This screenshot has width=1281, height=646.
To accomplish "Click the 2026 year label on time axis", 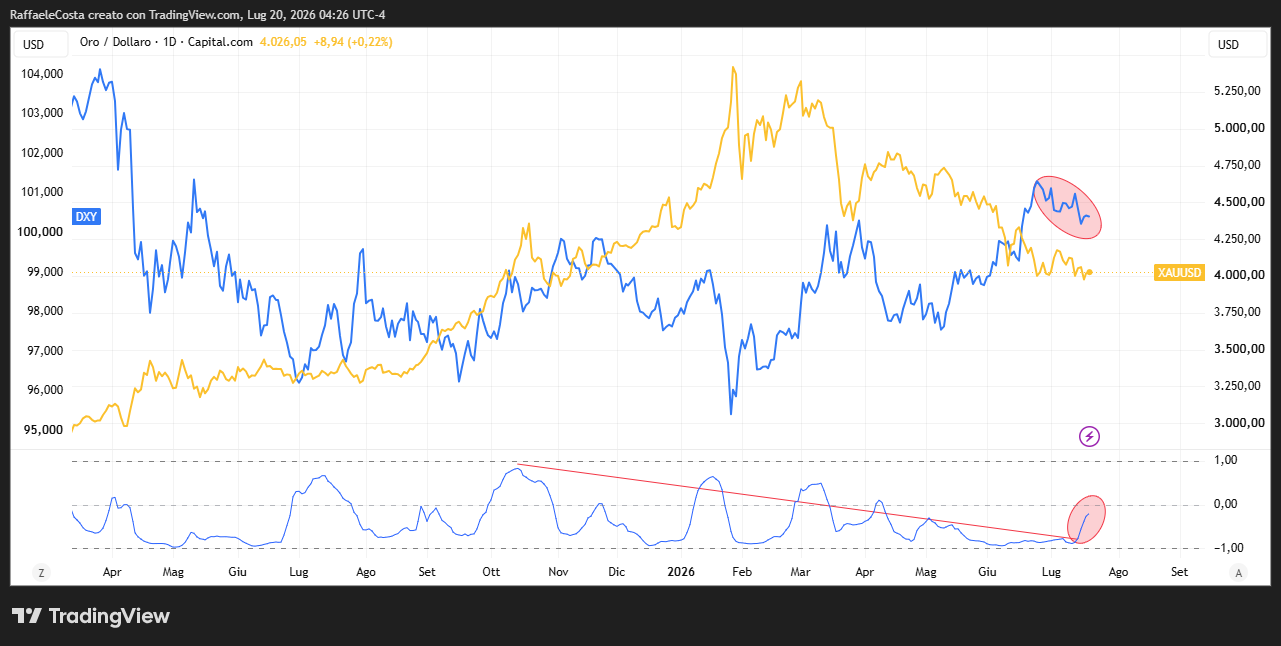I will tap(681, 572).
